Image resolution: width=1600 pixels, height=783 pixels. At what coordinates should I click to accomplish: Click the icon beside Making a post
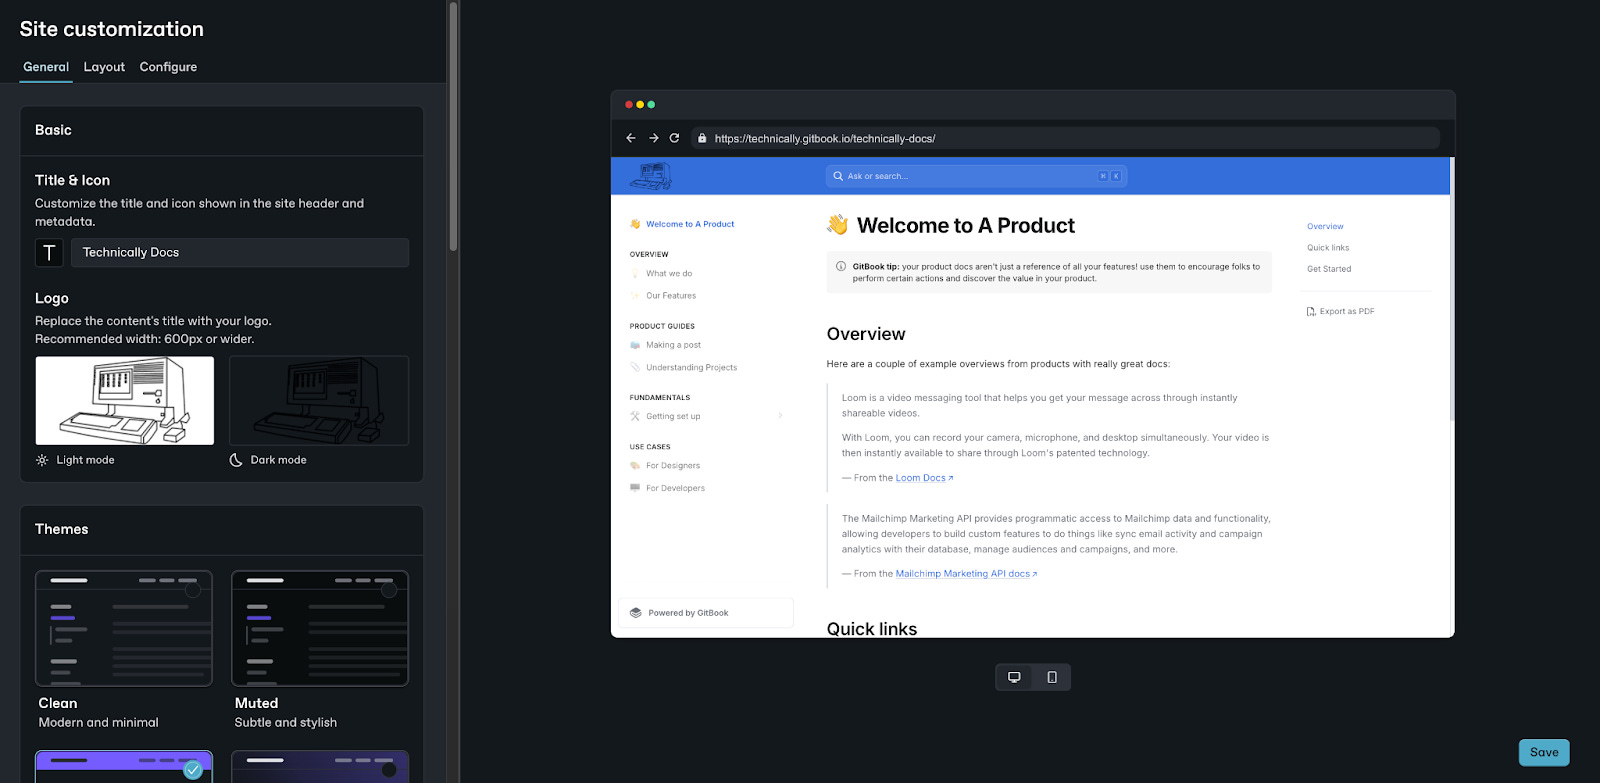(635, 345)
